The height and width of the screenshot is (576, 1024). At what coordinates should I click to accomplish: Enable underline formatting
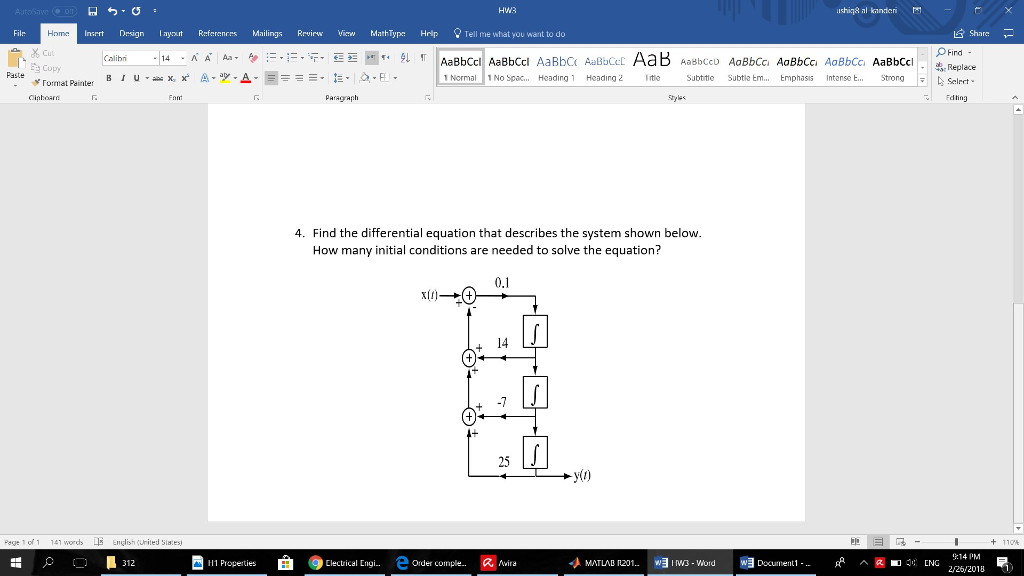(135, 78)
